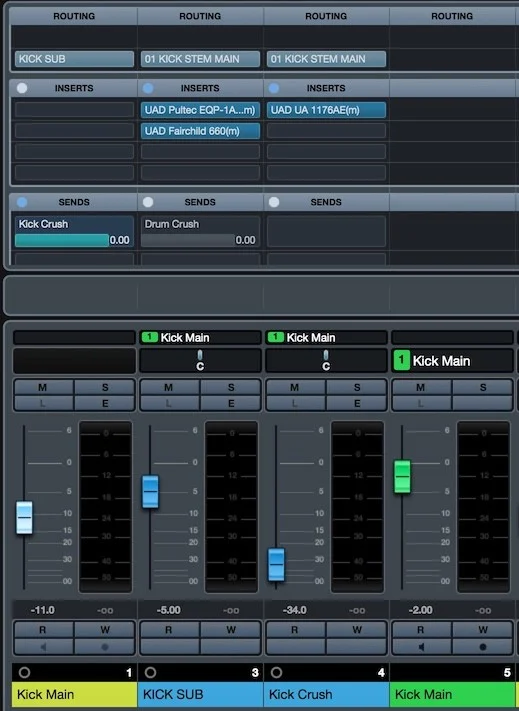Open Drum Crush send destination slot

[200, 224]
